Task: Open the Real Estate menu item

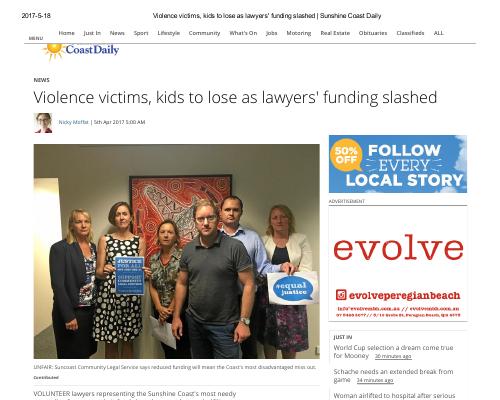Action: (x=335, y=33)
